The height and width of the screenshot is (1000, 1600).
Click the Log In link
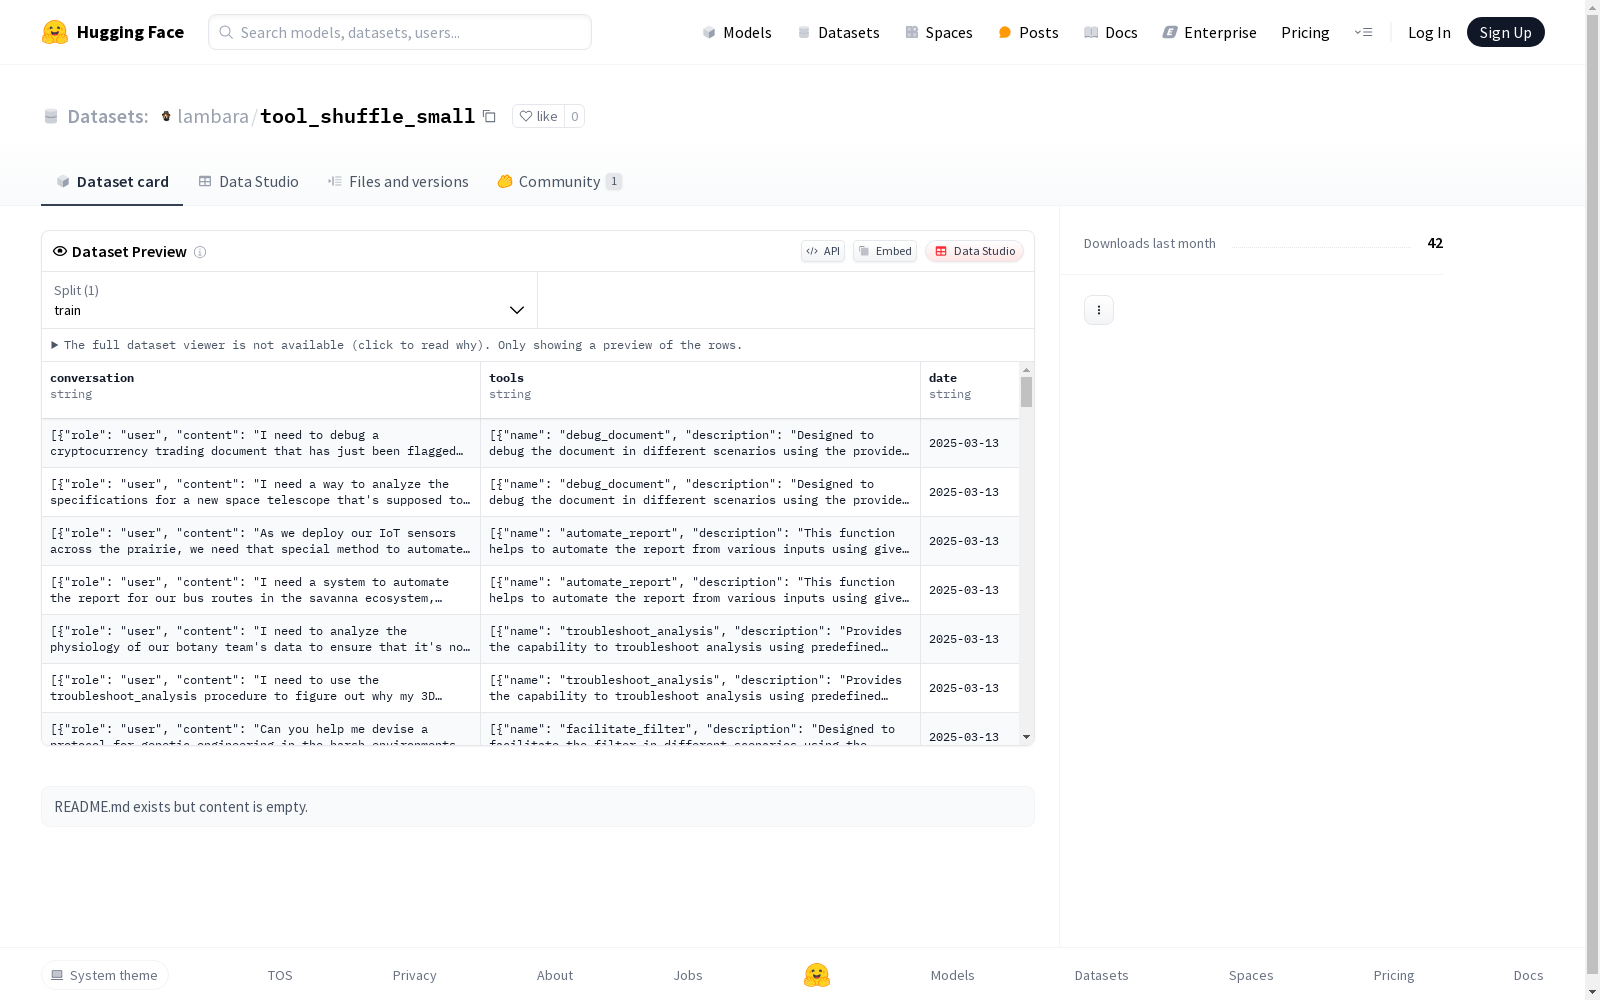click(x=1429, y=32)
